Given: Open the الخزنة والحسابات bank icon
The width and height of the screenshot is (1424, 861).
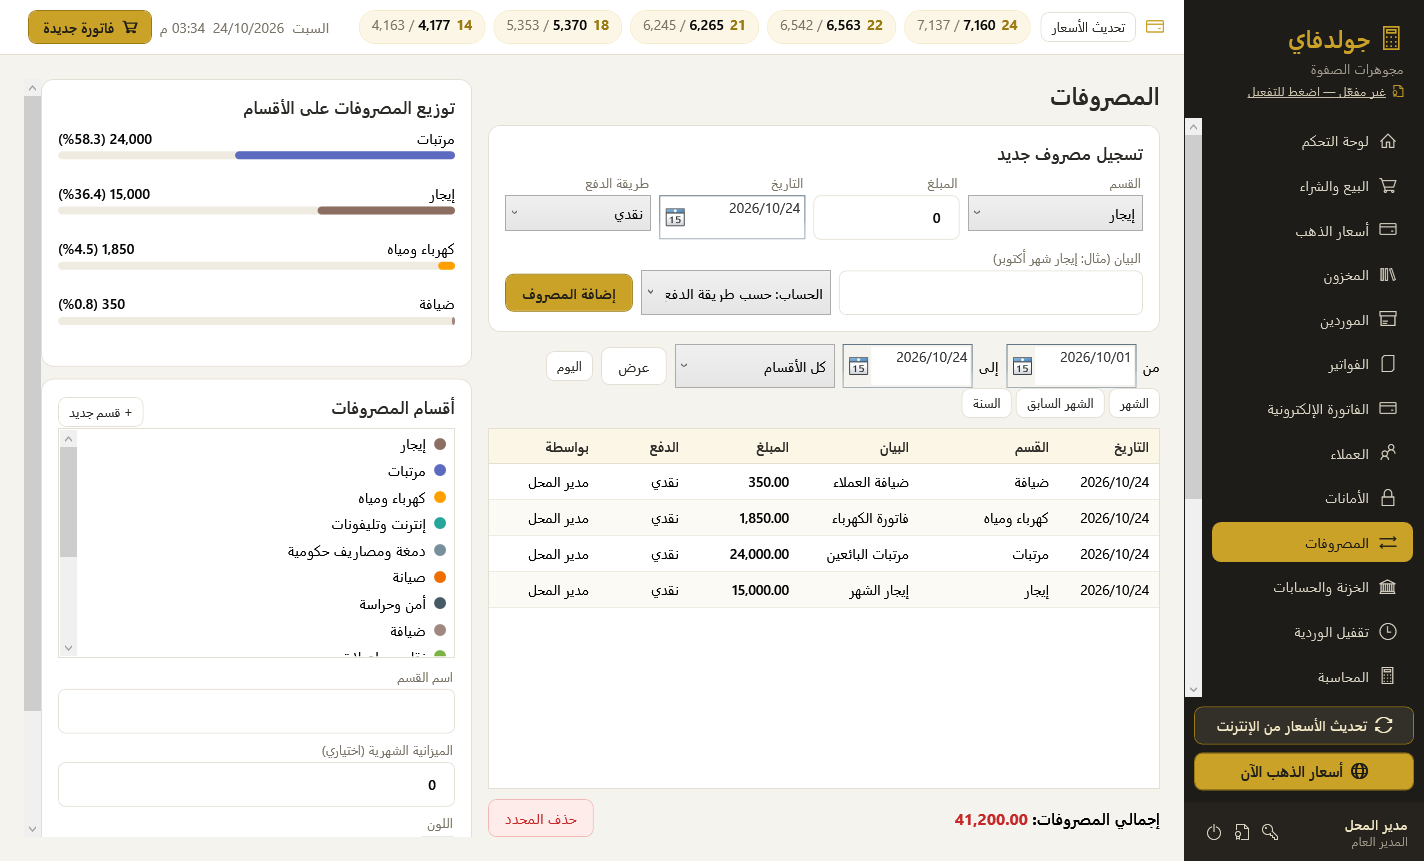Looking at the screenshot, I should click(x=1387, y=587).
